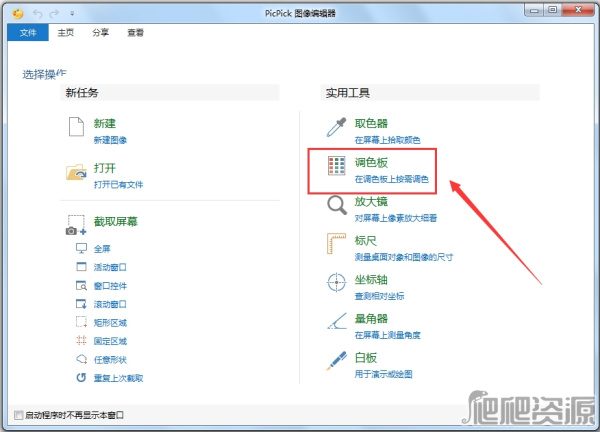Switch to the 主页 tab
The width and height of the screenshot is (600, 432).
pyautogui.click(x=65, y=33)
